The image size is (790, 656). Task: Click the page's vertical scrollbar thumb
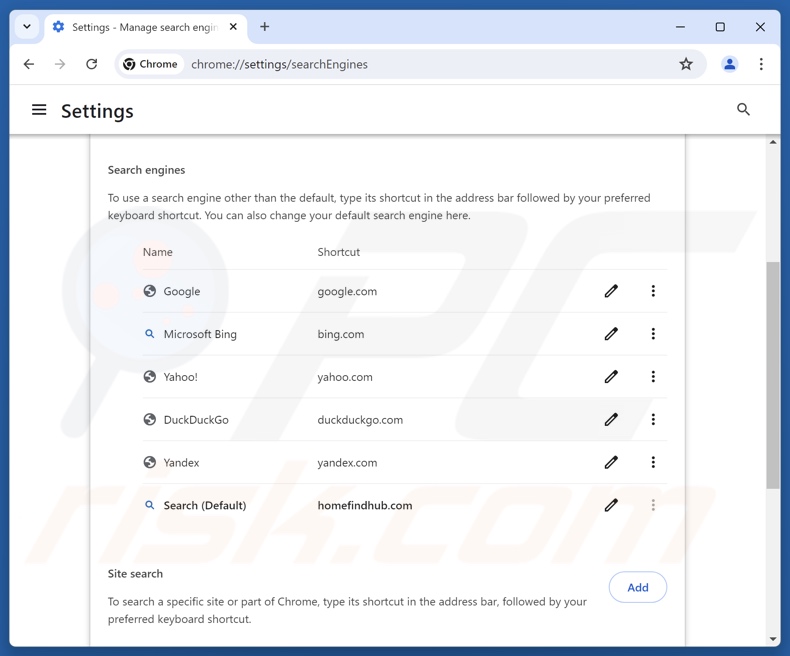[x=773, y=375]
